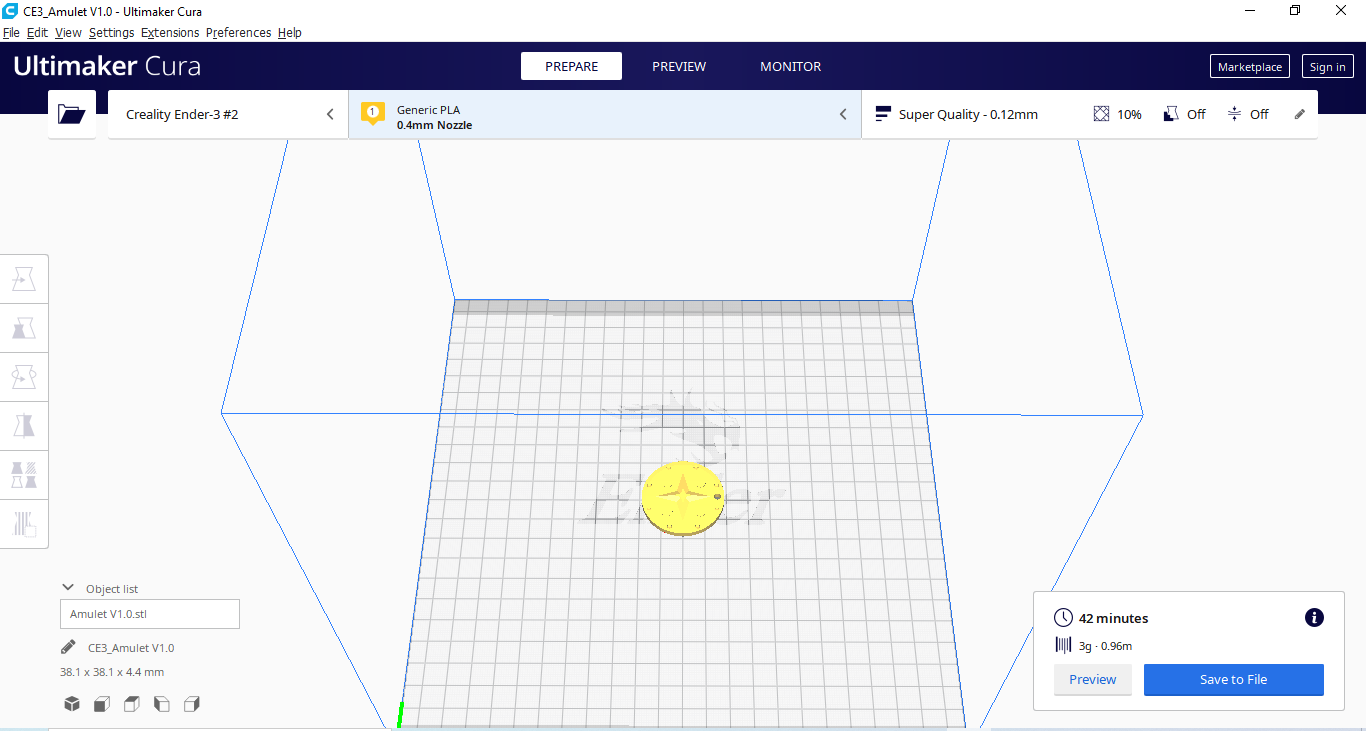This screenshot has width=1366, height=731.
Task: Switch to top view cube icon
Action: (x=132, y=704)
